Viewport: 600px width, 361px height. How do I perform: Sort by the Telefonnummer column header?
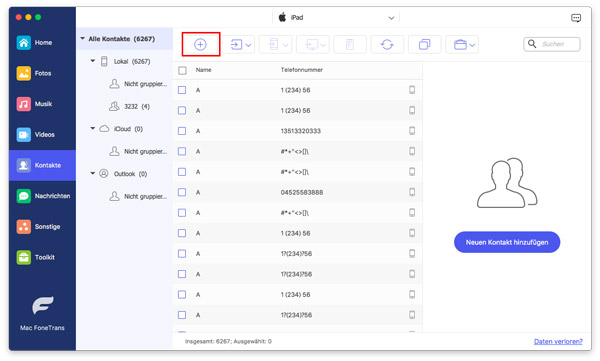pos(302,70)
